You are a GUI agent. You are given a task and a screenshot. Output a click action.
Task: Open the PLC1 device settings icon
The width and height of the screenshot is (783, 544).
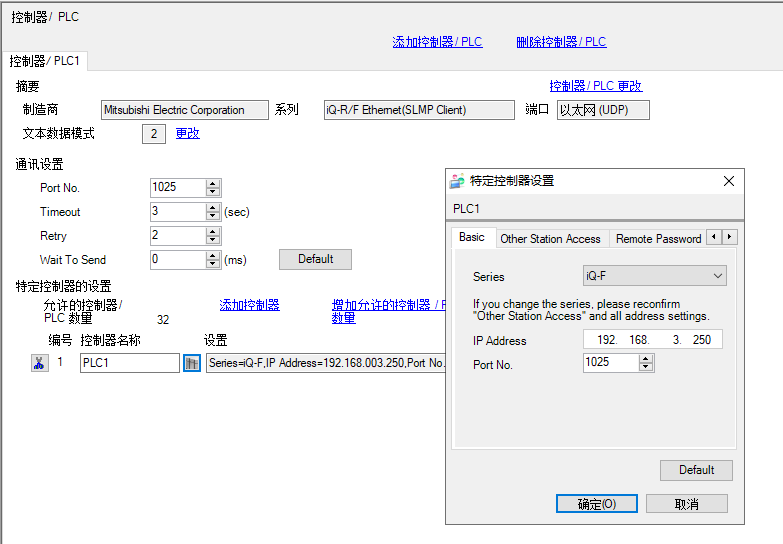coord(192,363)
